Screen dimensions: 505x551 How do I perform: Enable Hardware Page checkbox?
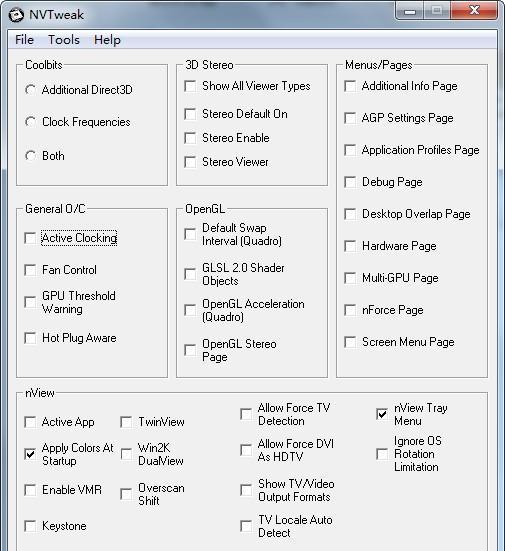click(x=350, y=246)
